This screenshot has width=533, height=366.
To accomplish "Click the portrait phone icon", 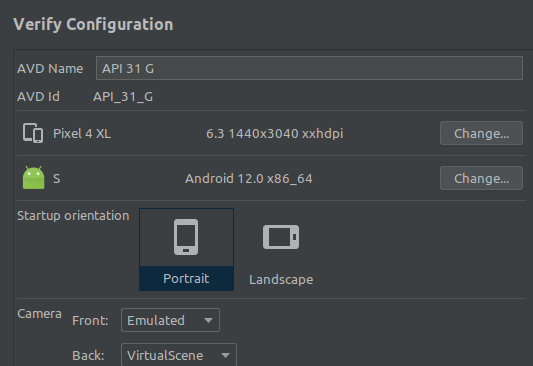I will pyautogui.click(x=186, y=237).
